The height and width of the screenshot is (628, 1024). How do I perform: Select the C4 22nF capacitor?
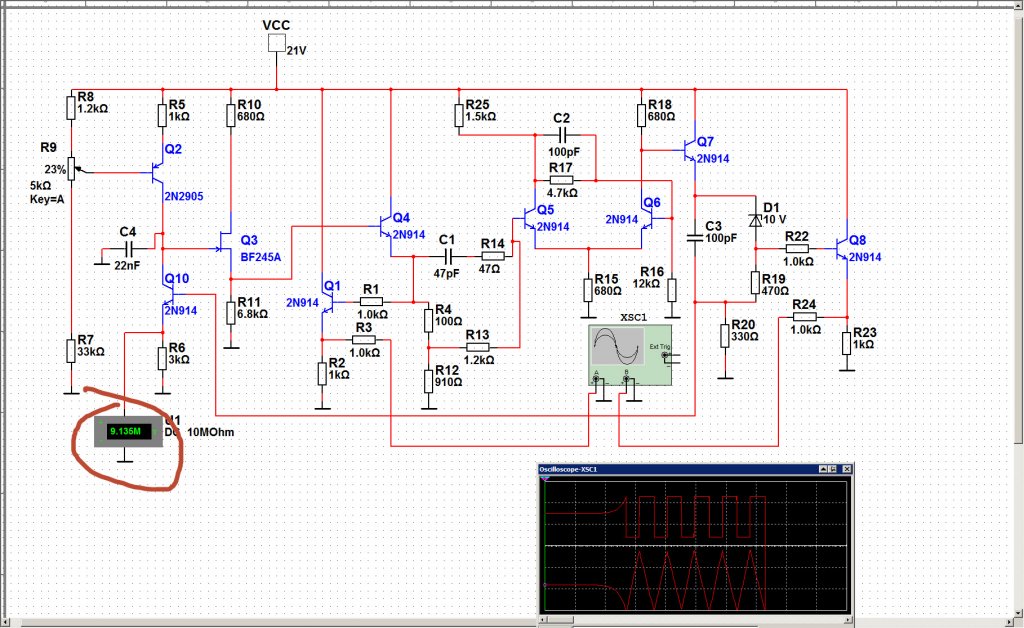(x=129, y=249)
